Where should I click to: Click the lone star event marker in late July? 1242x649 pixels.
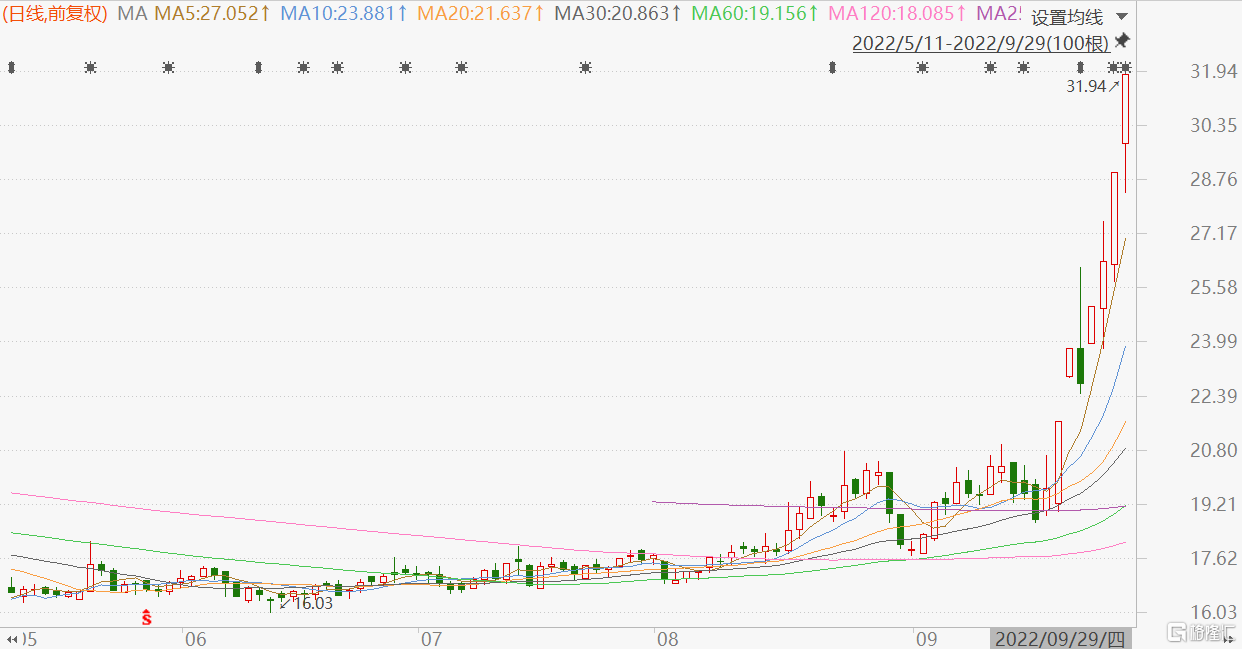click(x=585, y=68)
